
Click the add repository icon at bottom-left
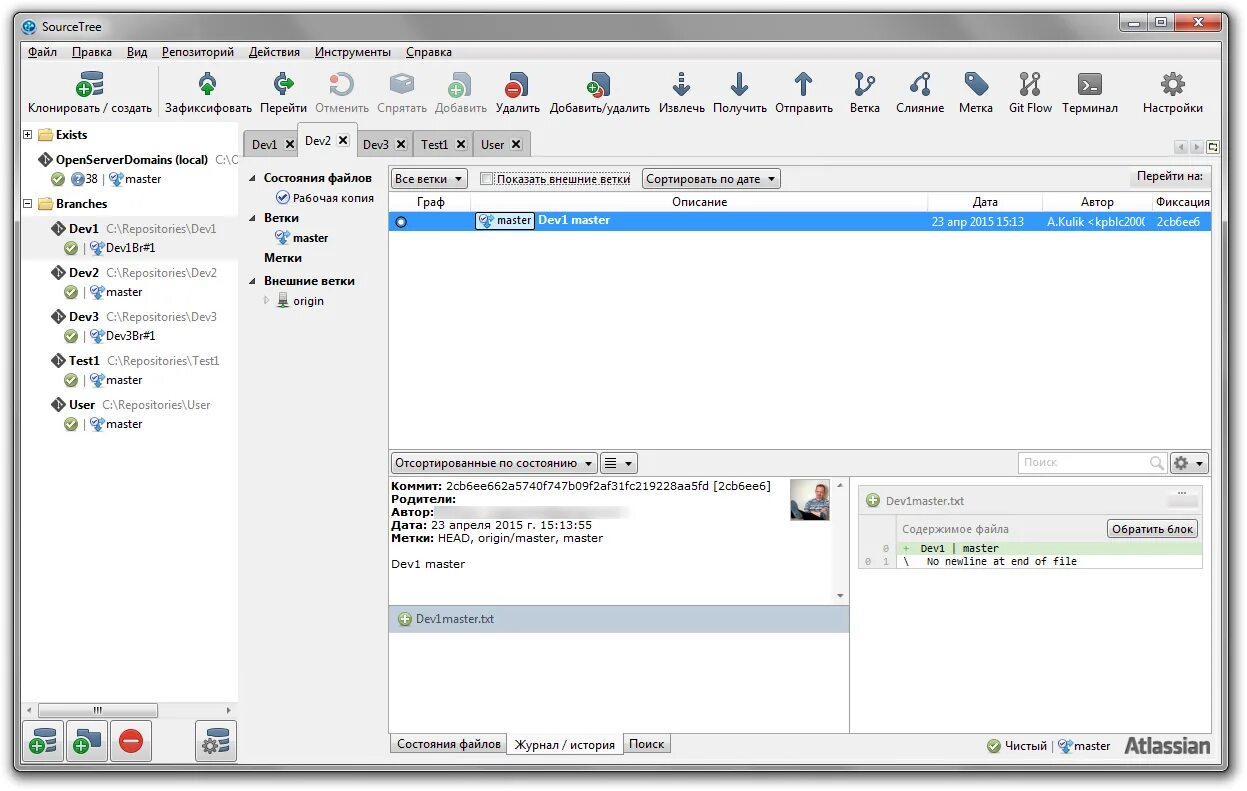pos(43,742)
